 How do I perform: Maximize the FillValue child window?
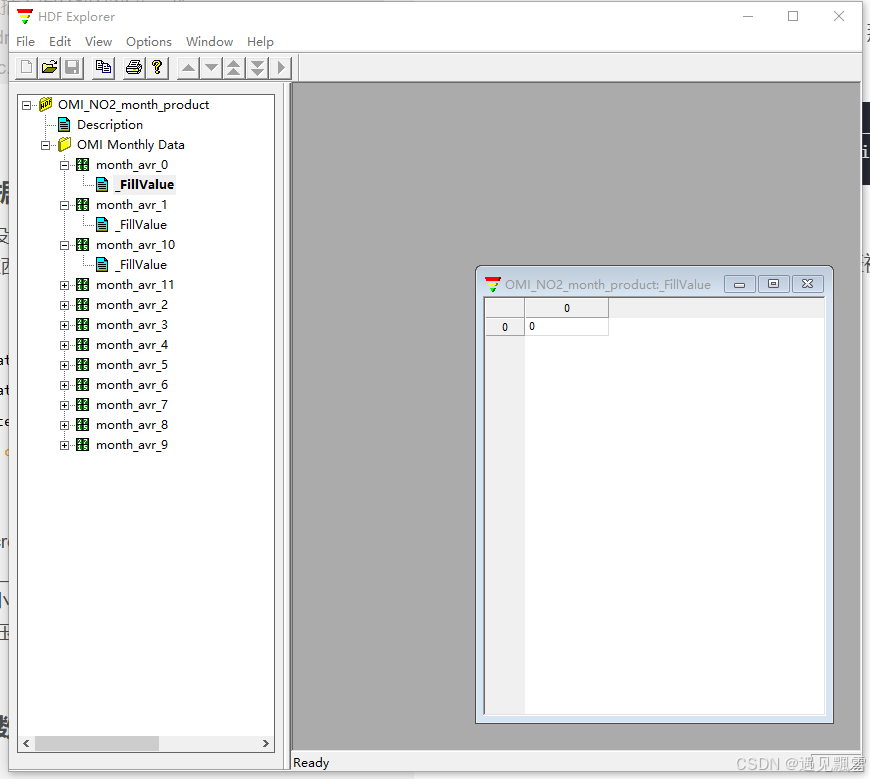click(773, 284)
